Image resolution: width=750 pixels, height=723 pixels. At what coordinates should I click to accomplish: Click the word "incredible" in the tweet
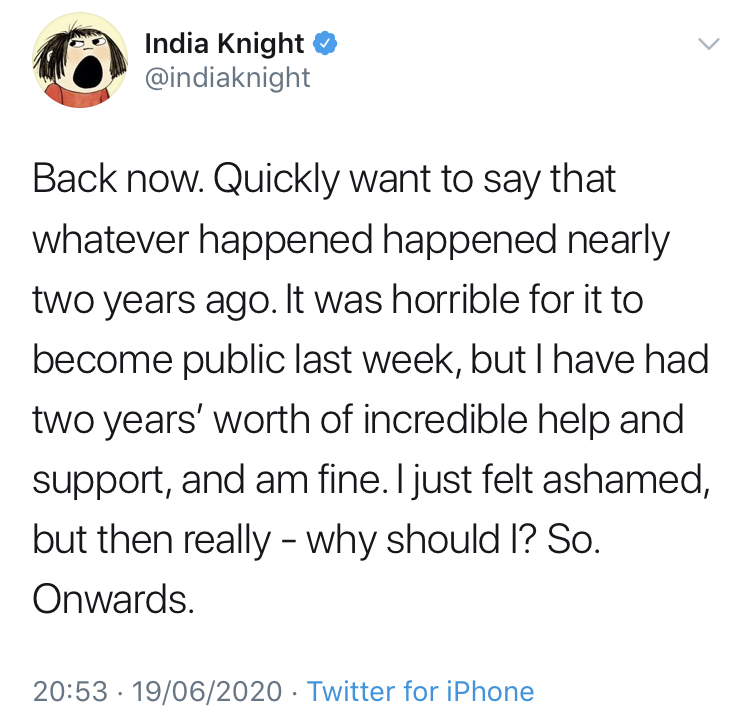click(445, 419)
